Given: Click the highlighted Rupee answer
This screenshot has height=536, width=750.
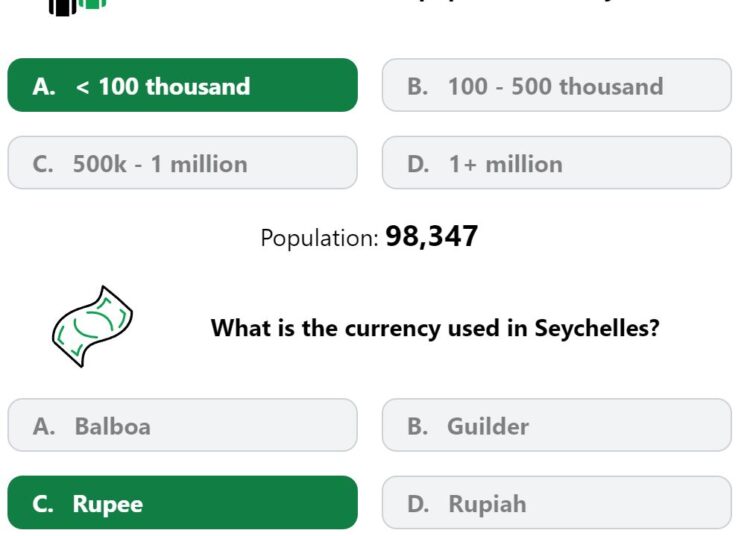Looking at the screenshot, I should pyautogui.click(x=182, y=503).
